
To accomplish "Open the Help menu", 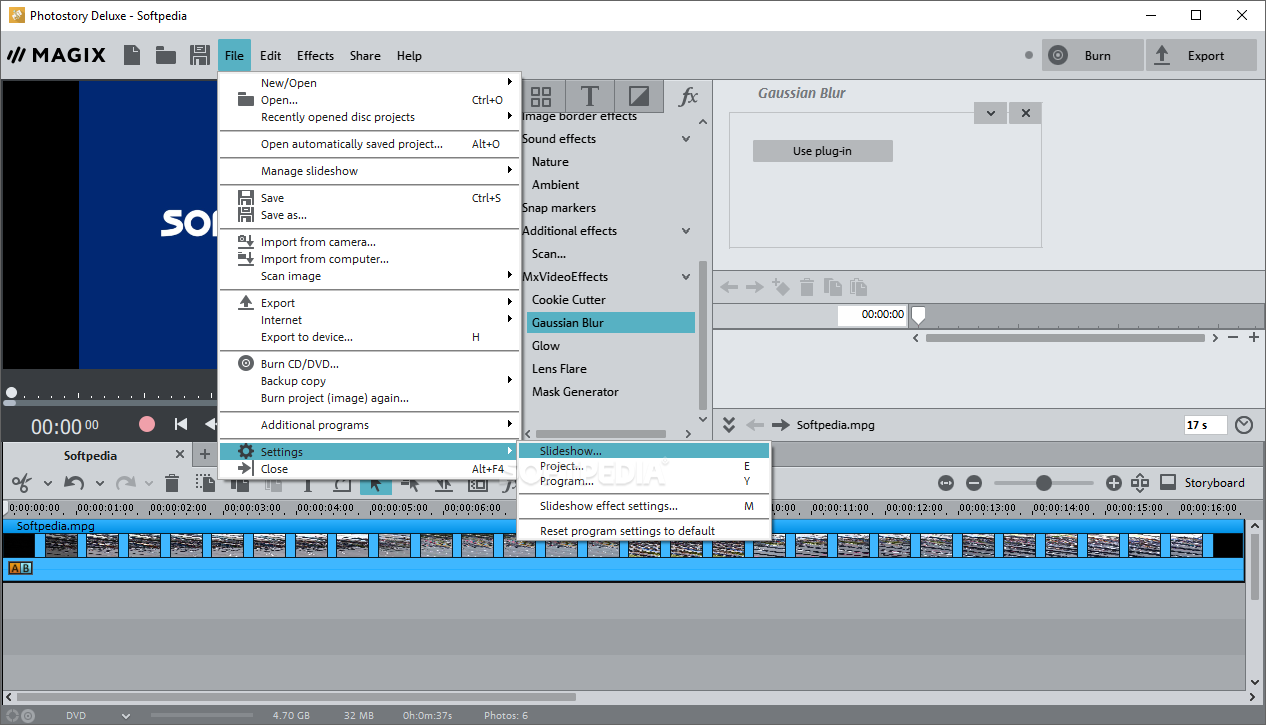I will click(x=409, y=56).
